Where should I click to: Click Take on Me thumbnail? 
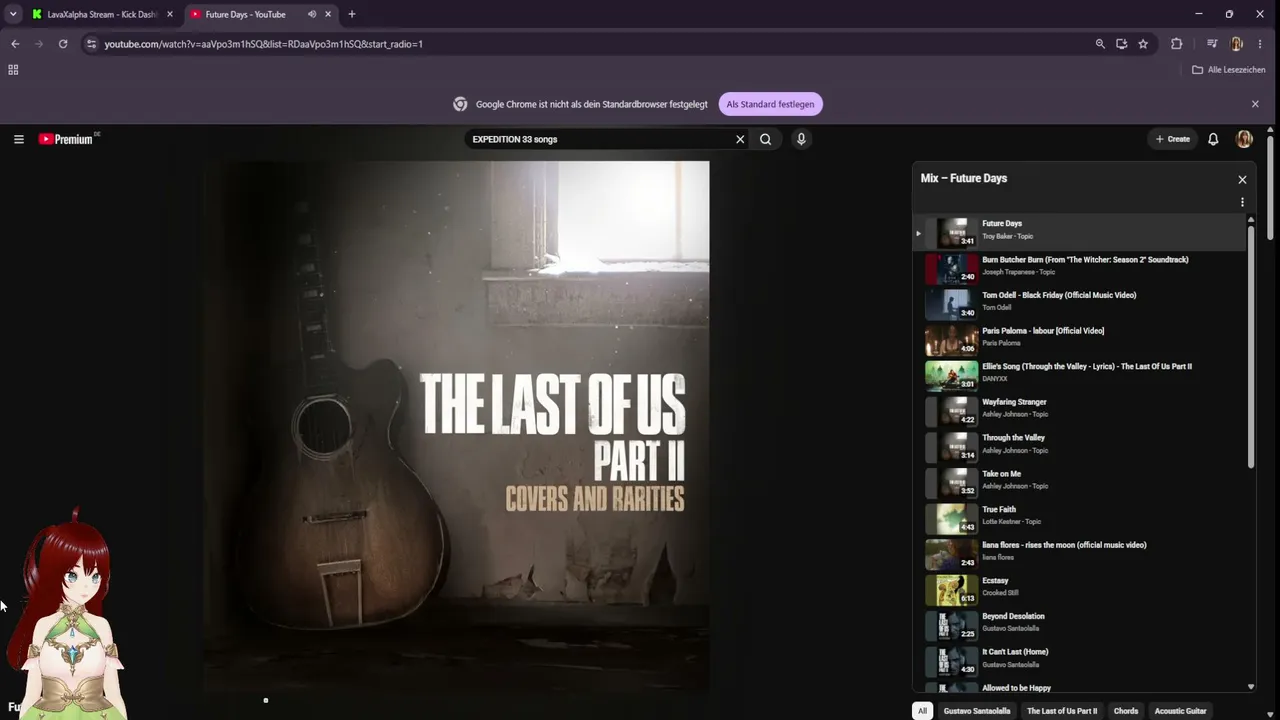(x=951, y=482)
